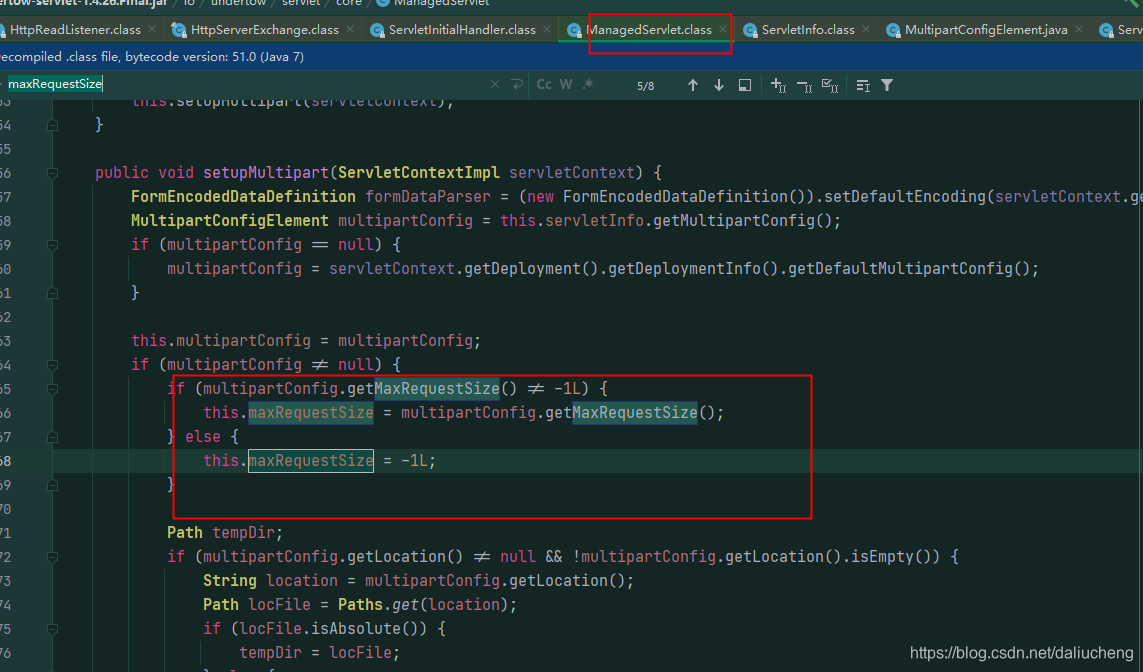Click fold end marker after getDefaultMultipartConfig line
Image resolution: width=1143 pixels, height=672 pixels.
coord(52,293)
